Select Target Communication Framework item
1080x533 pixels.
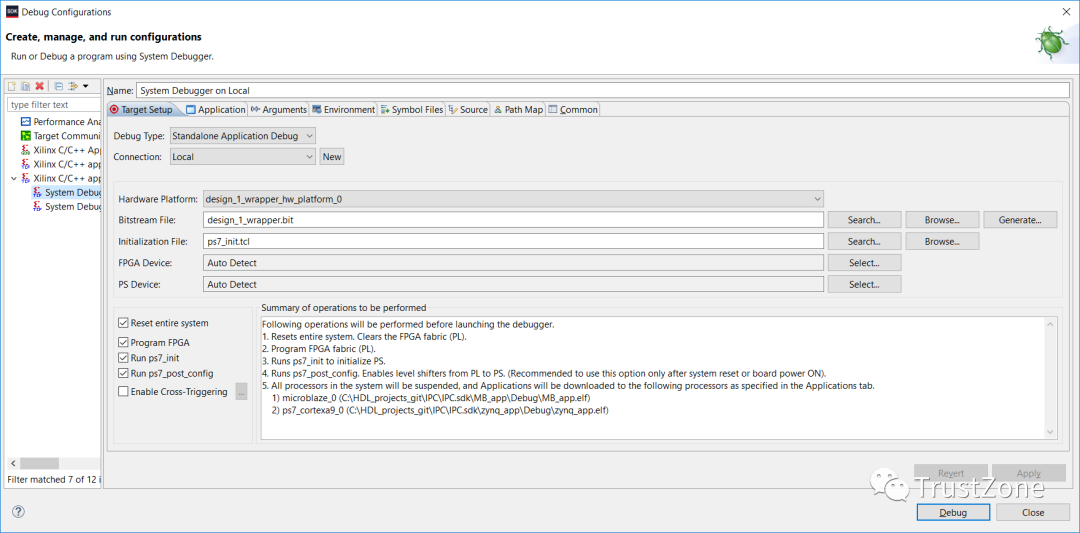click(61, 136)
